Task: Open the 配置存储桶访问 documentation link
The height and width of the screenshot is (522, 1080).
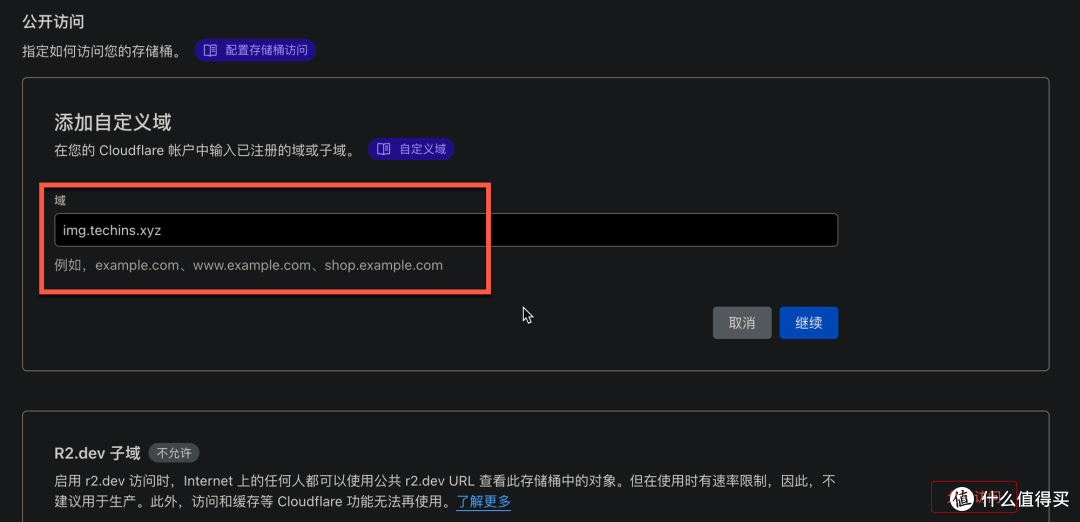Action: 255,50
